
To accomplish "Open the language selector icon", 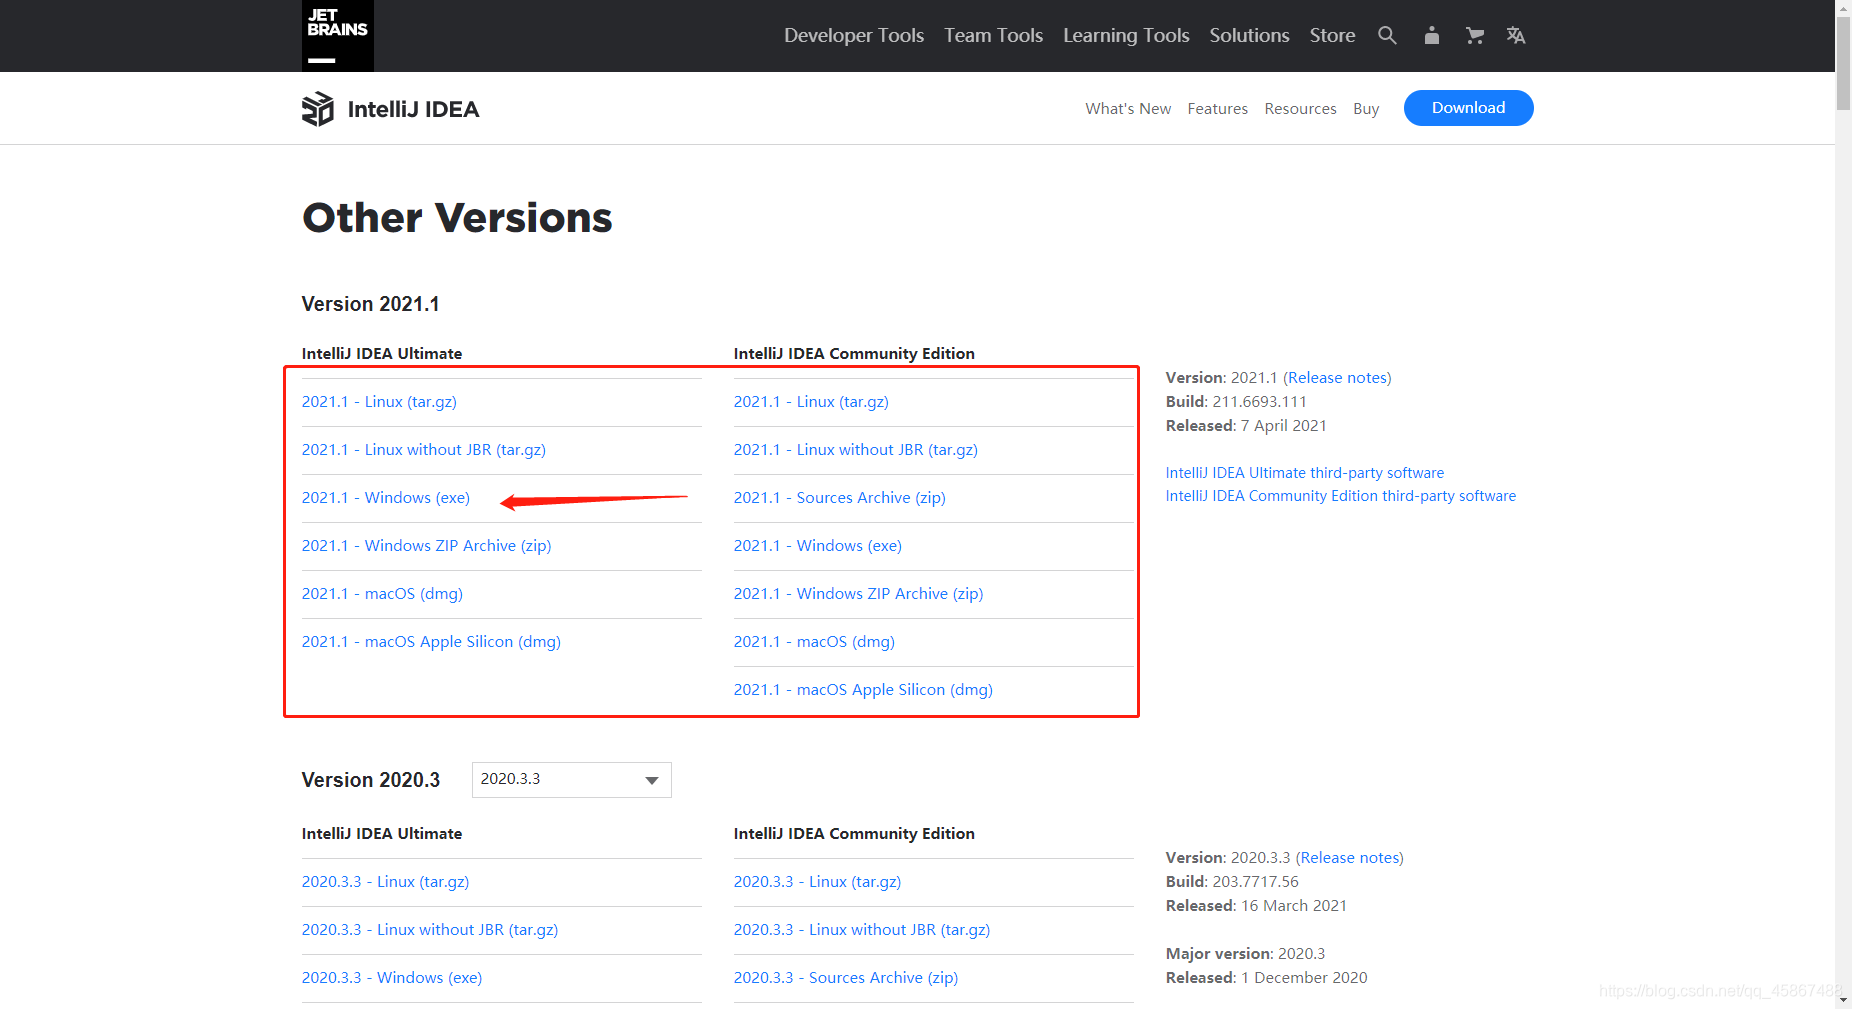I will tap(1516, 35).
